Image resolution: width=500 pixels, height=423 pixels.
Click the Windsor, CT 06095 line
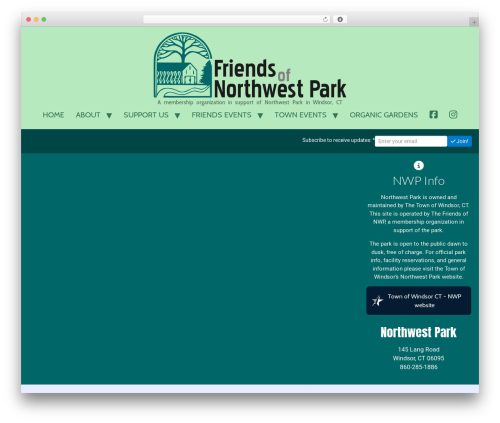tap(419, 358)
